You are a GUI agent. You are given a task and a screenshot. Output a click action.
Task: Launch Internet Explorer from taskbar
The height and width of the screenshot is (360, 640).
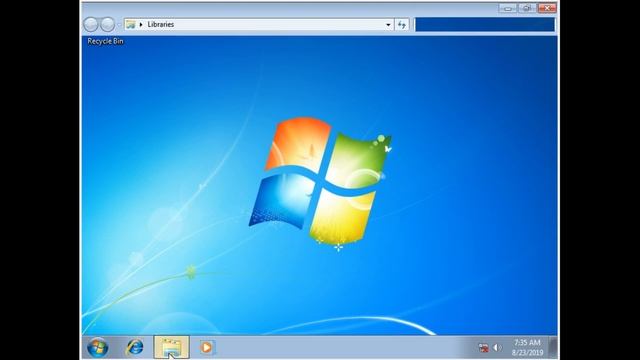[135, 347]
